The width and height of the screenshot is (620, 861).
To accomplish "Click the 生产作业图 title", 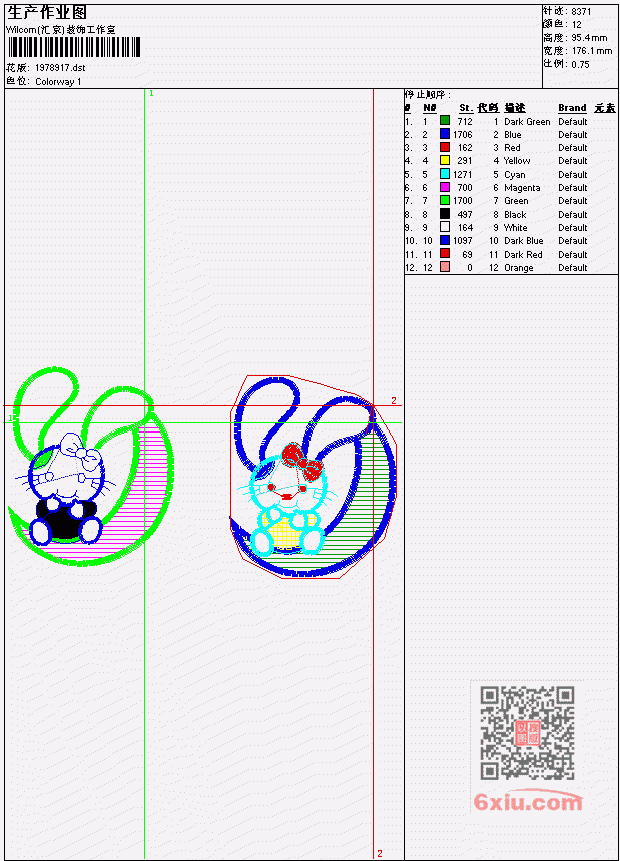I will coord(47,13).
